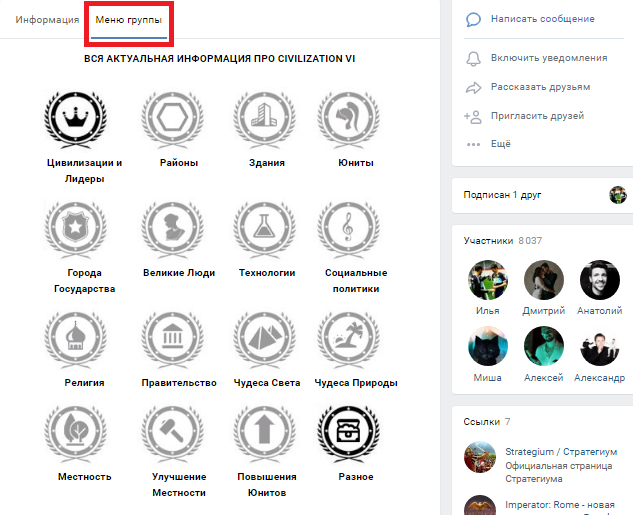Open Анатолий's profile avatar
The width and height of the screenshot is (633, 515).
pos(599,280)
